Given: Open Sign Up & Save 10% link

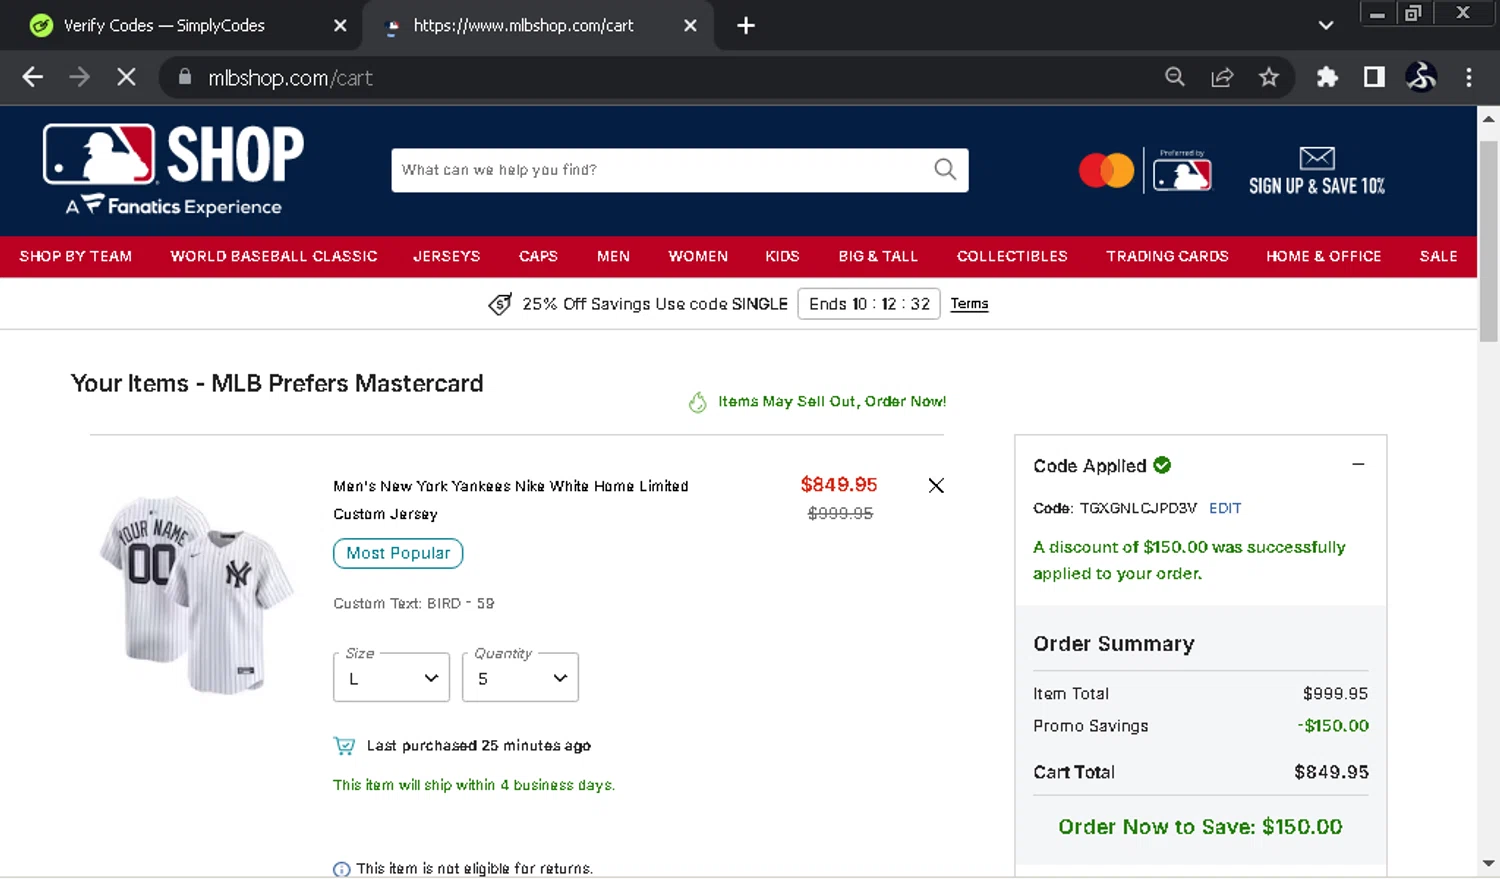Looking at the screenshot, I should point(1317,186).
